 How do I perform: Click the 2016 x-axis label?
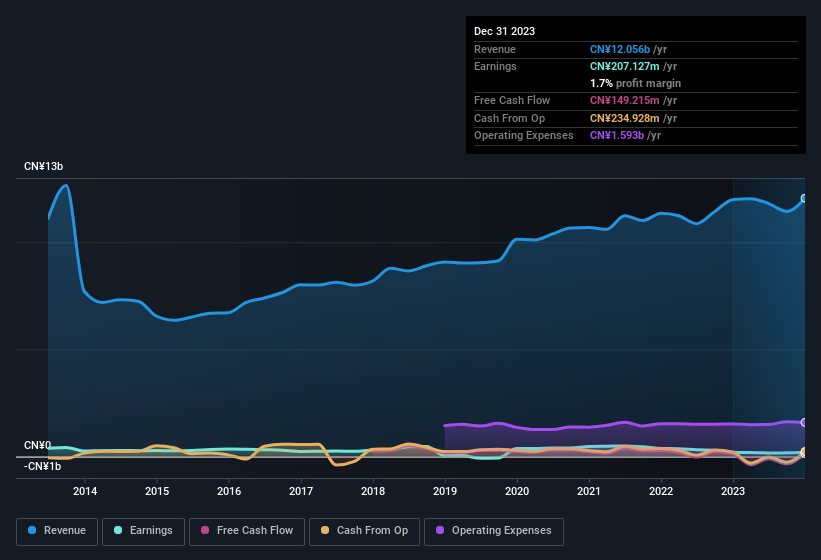(229, 491)
